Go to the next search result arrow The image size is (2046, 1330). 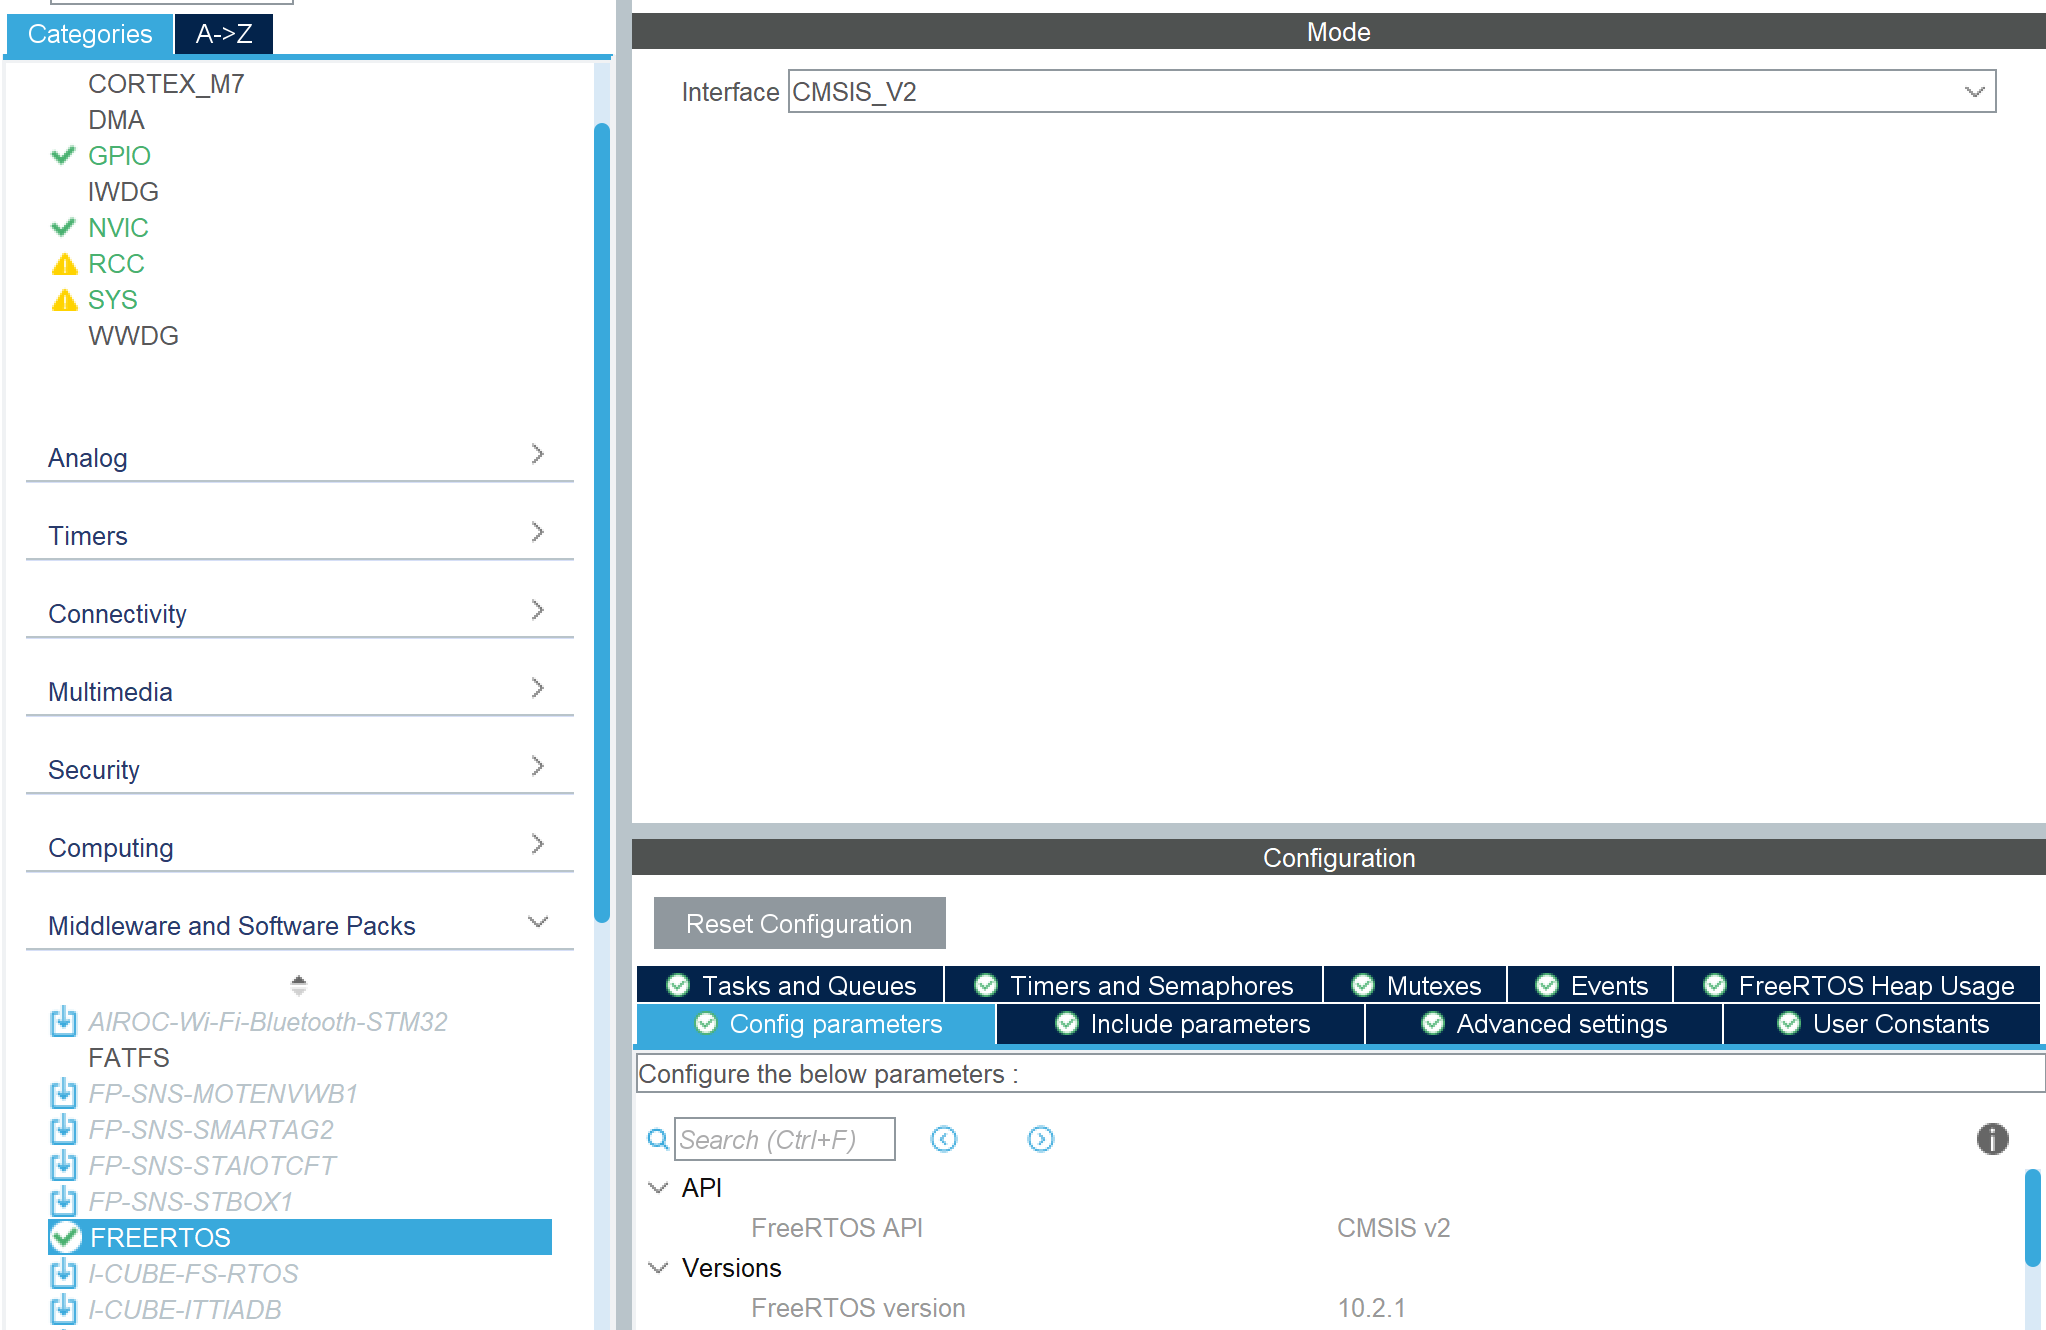point(1040,1139)
